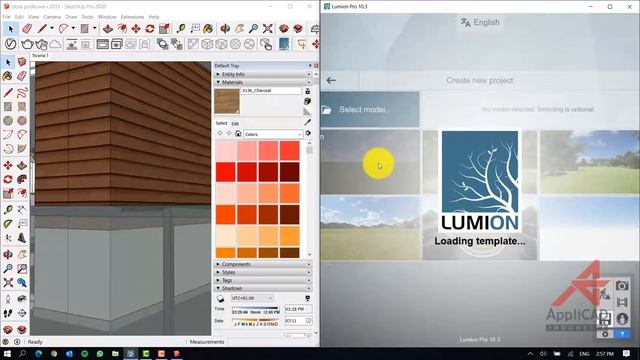Viewport: 640px width, 360px height.
Task: Click V-Ray show frame buffer icon
Action: [x=102, y=44]
